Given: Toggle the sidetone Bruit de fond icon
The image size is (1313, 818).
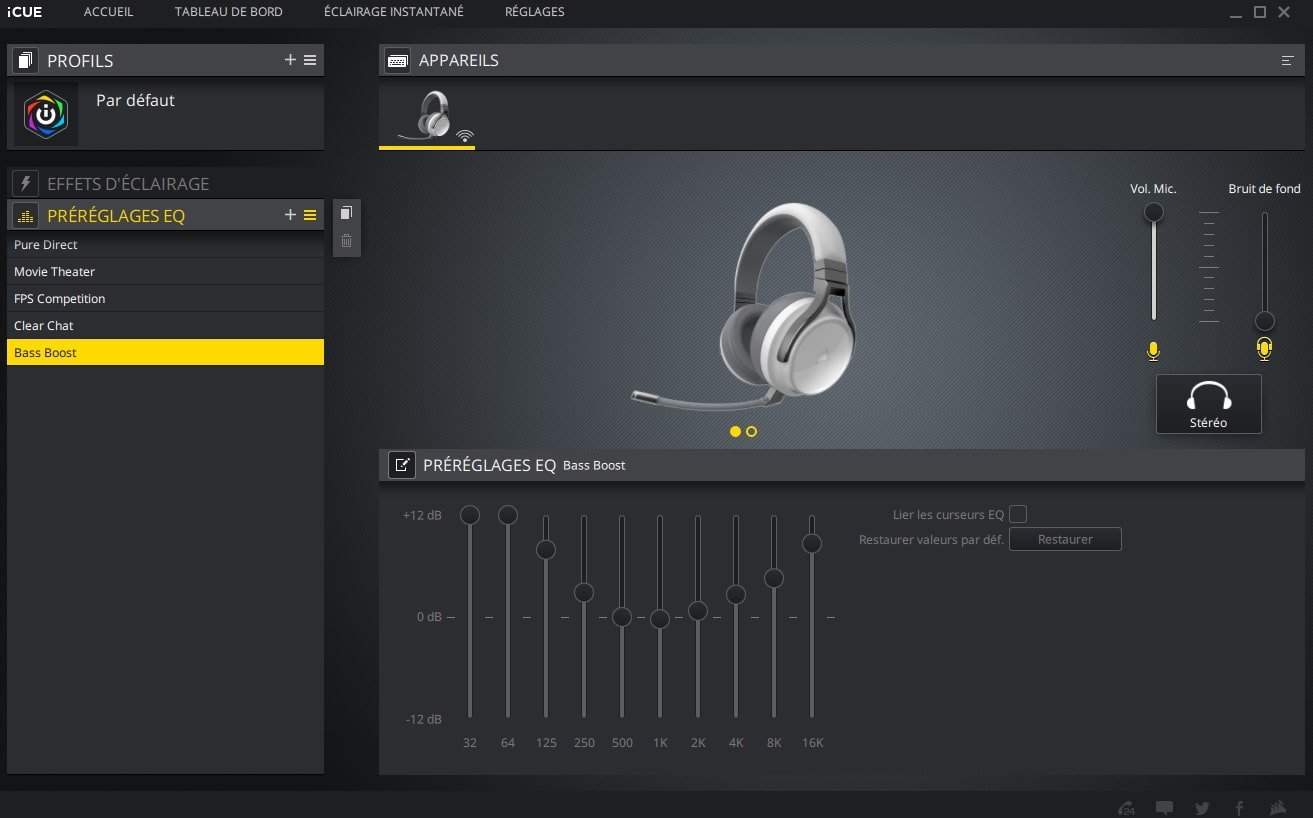Looking at the screenshot, I should [1264, 349].
